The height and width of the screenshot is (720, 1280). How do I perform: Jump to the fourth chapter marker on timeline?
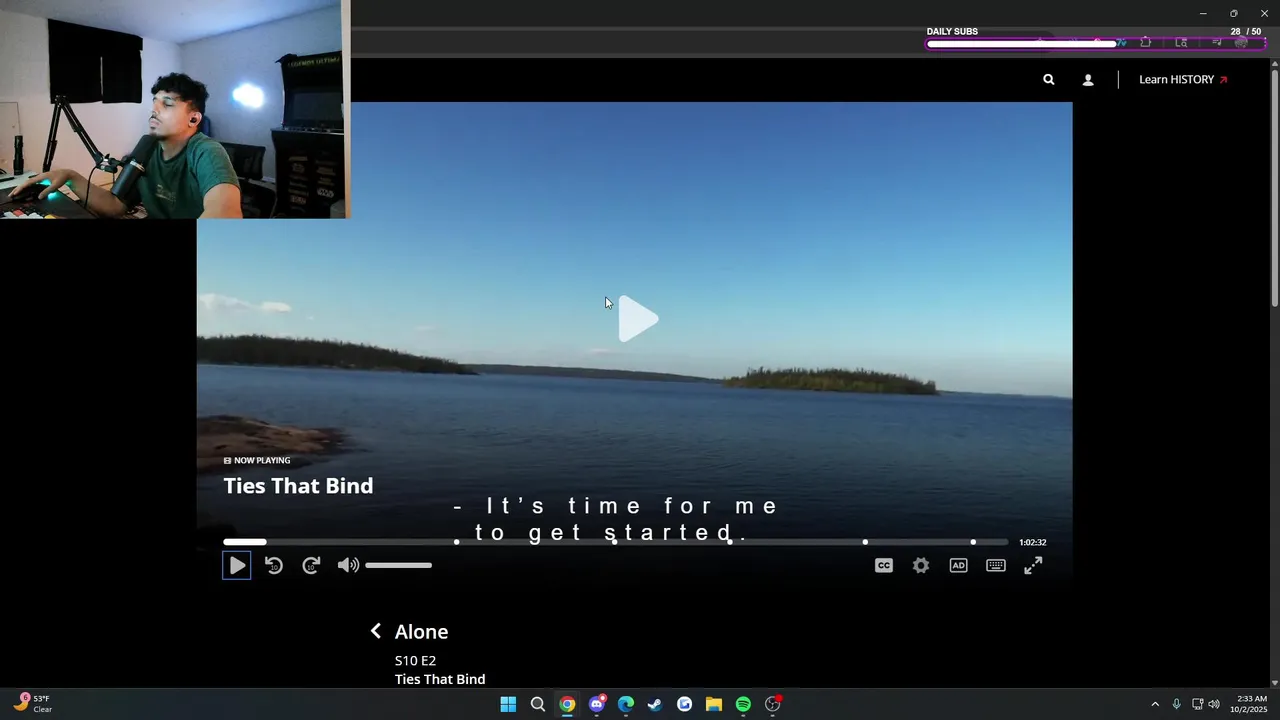[x=865, y=542]
